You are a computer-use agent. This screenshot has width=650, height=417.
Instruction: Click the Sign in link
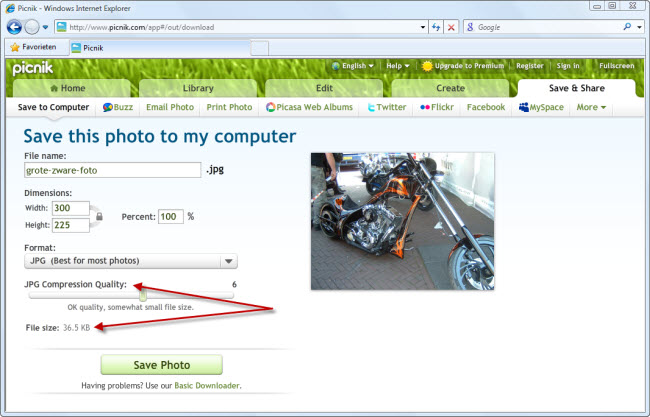click(x=568, y=66)
